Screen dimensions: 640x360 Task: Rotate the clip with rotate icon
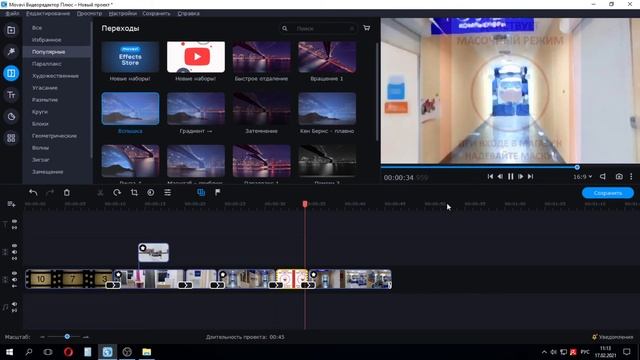point(117,192)
